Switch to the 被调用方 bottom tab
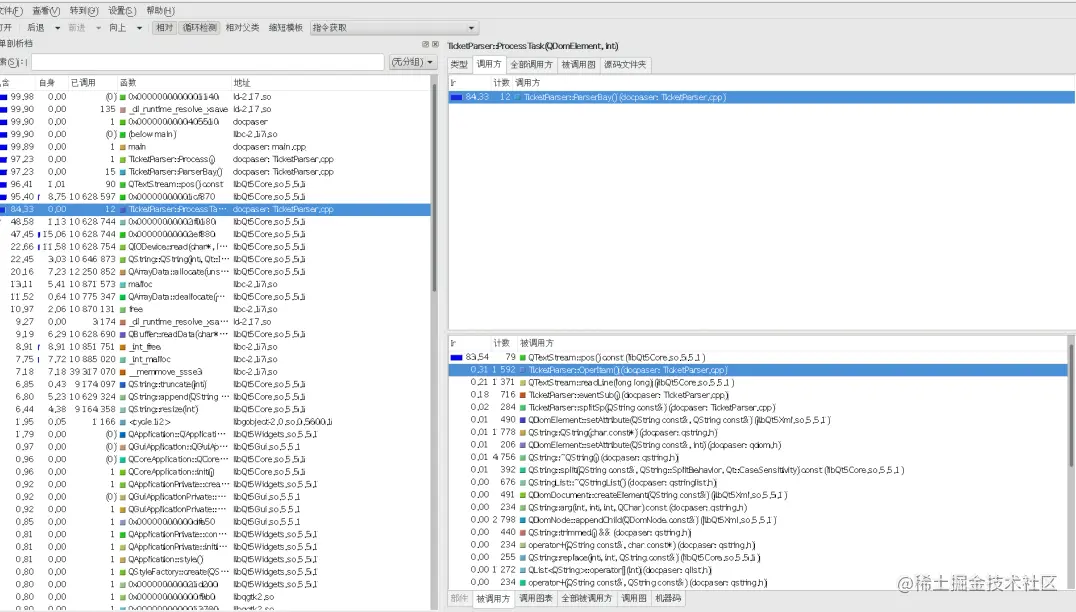1076x612 pixels. coord(493,598)
